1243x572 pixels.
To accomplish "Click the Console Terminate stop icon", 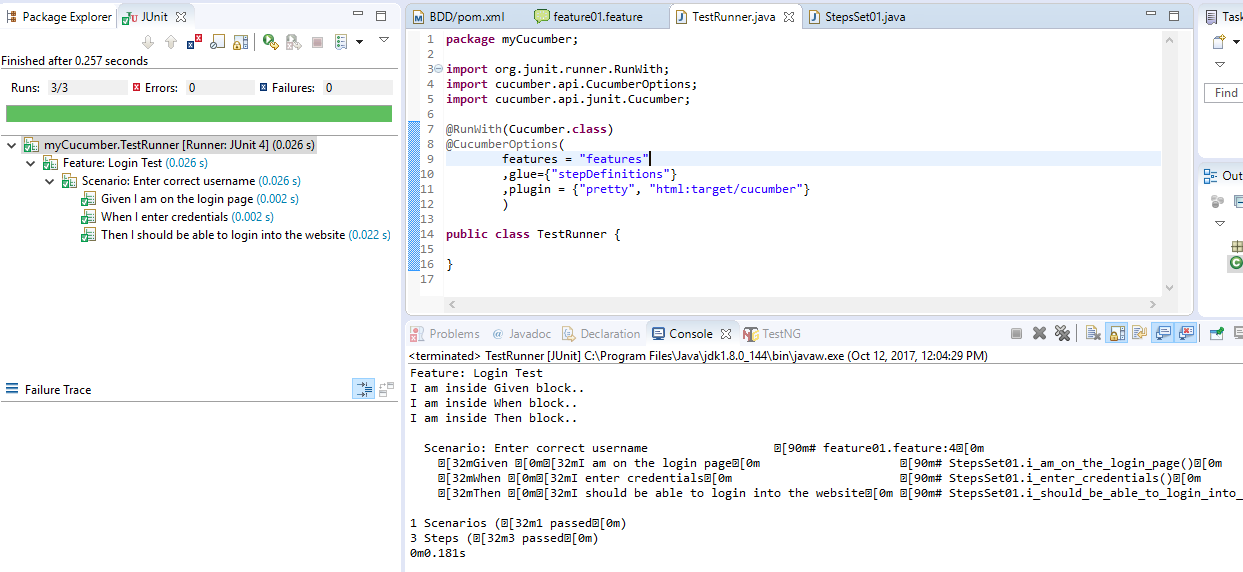I will pyautogui.click(x=1016, y=333).
